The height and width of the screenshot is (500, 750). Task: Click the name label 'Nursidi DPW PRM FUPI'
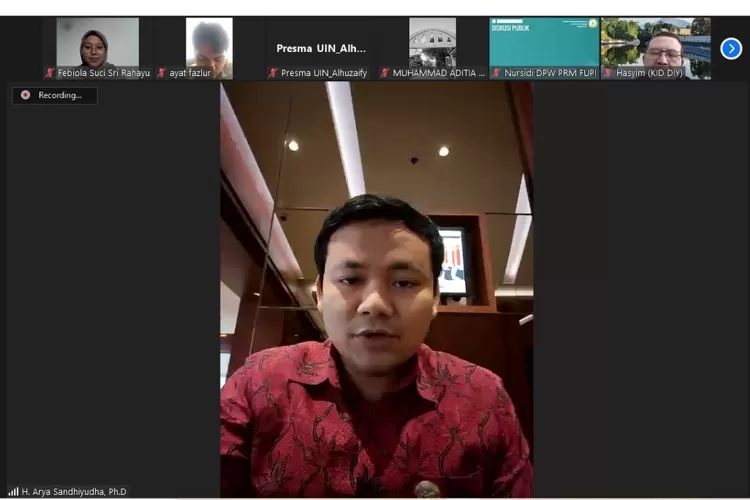click(551, 73)
